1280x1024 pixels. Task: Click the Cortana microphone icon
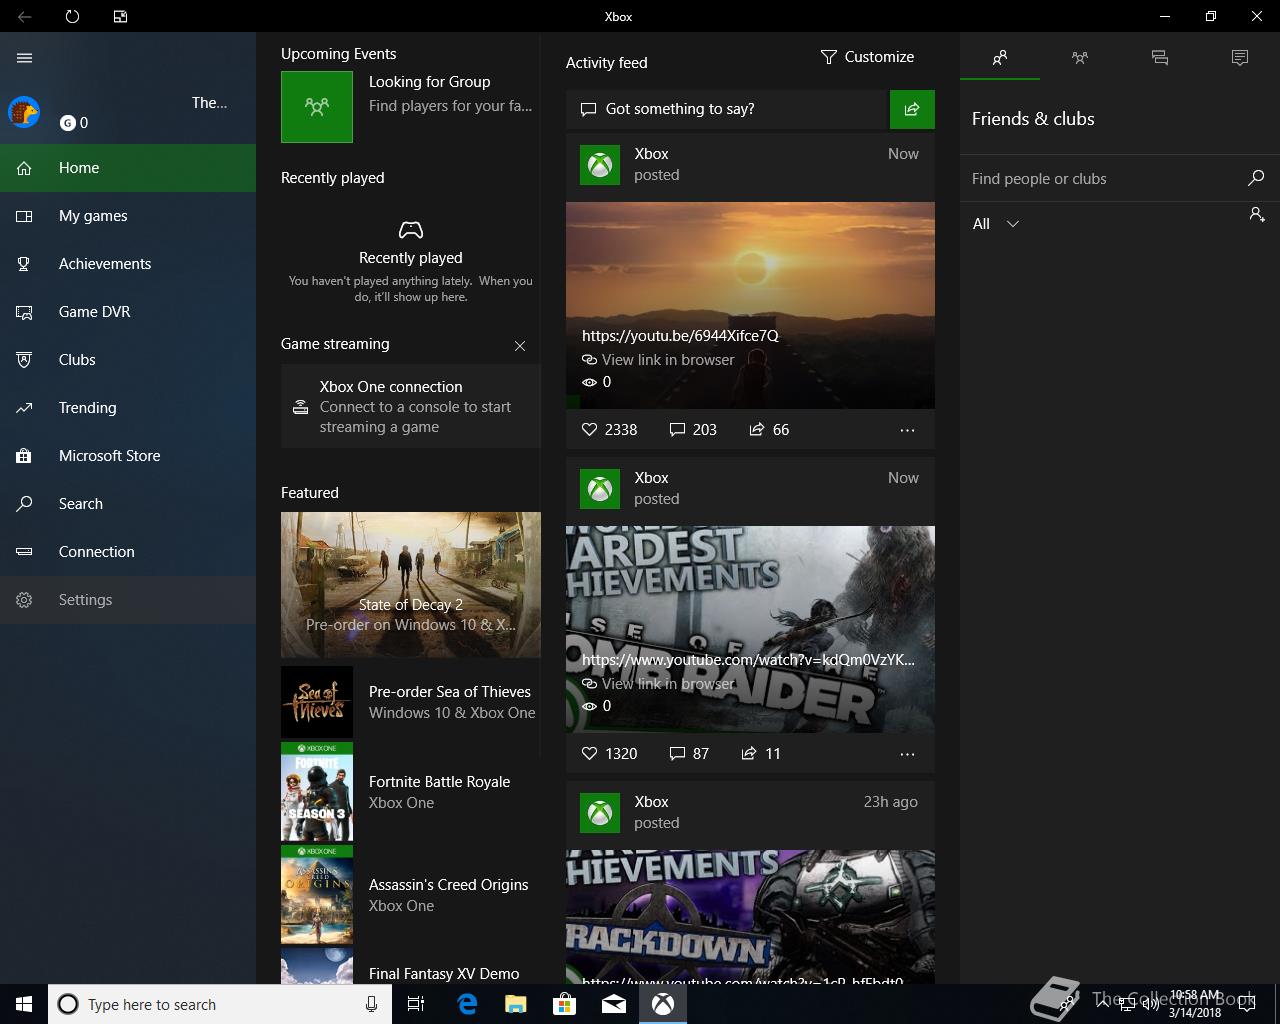coord(371,1004)
